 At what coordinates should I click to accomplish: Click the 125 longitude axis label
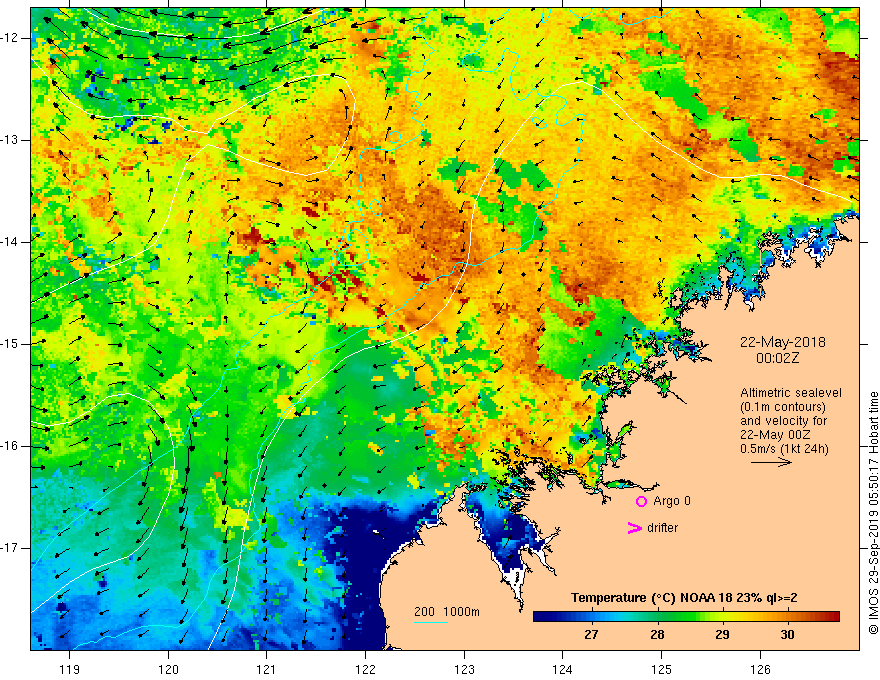click(x=662, y=669)
